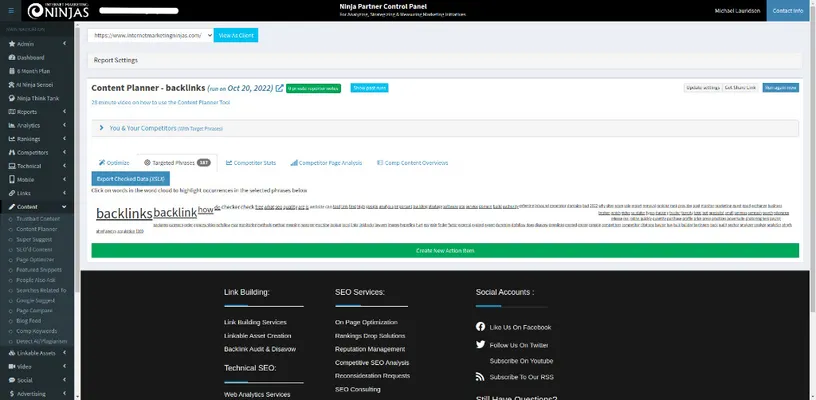Screen dimensions: 816x400
Task: Click the large 'backlinks' word in cloud
Action: pyautogui.click(x=124, y=213)
